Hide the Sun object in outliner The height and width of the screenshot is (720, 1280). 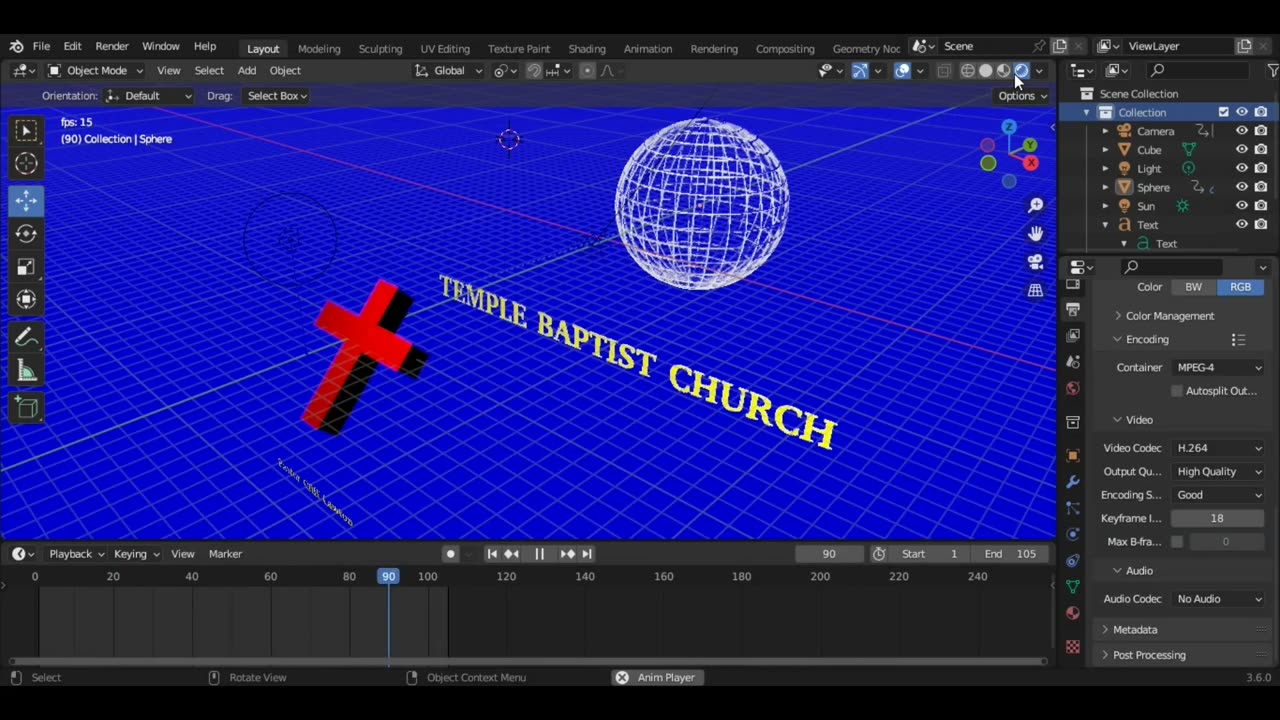coord(1242,206)
